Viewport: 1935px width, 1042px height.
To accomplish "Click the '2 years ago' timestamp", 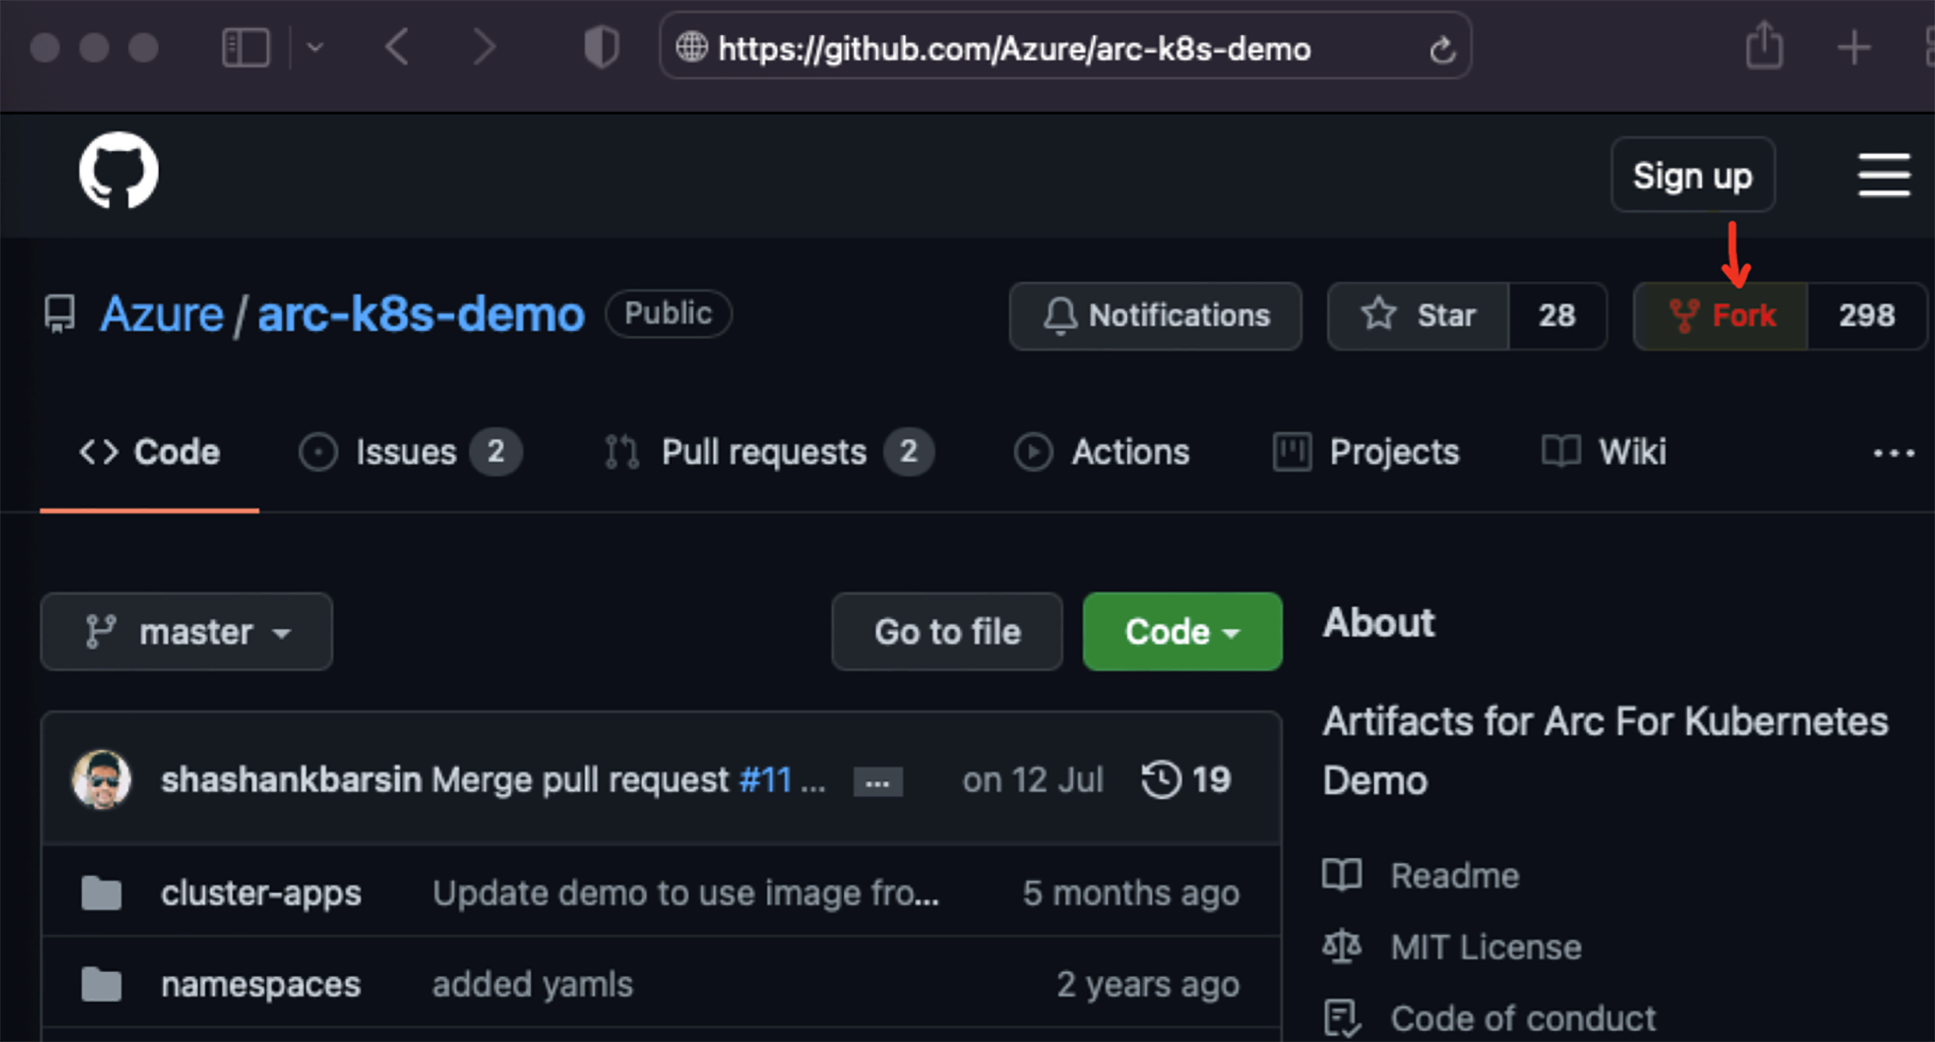I will tap(1148, 985).
